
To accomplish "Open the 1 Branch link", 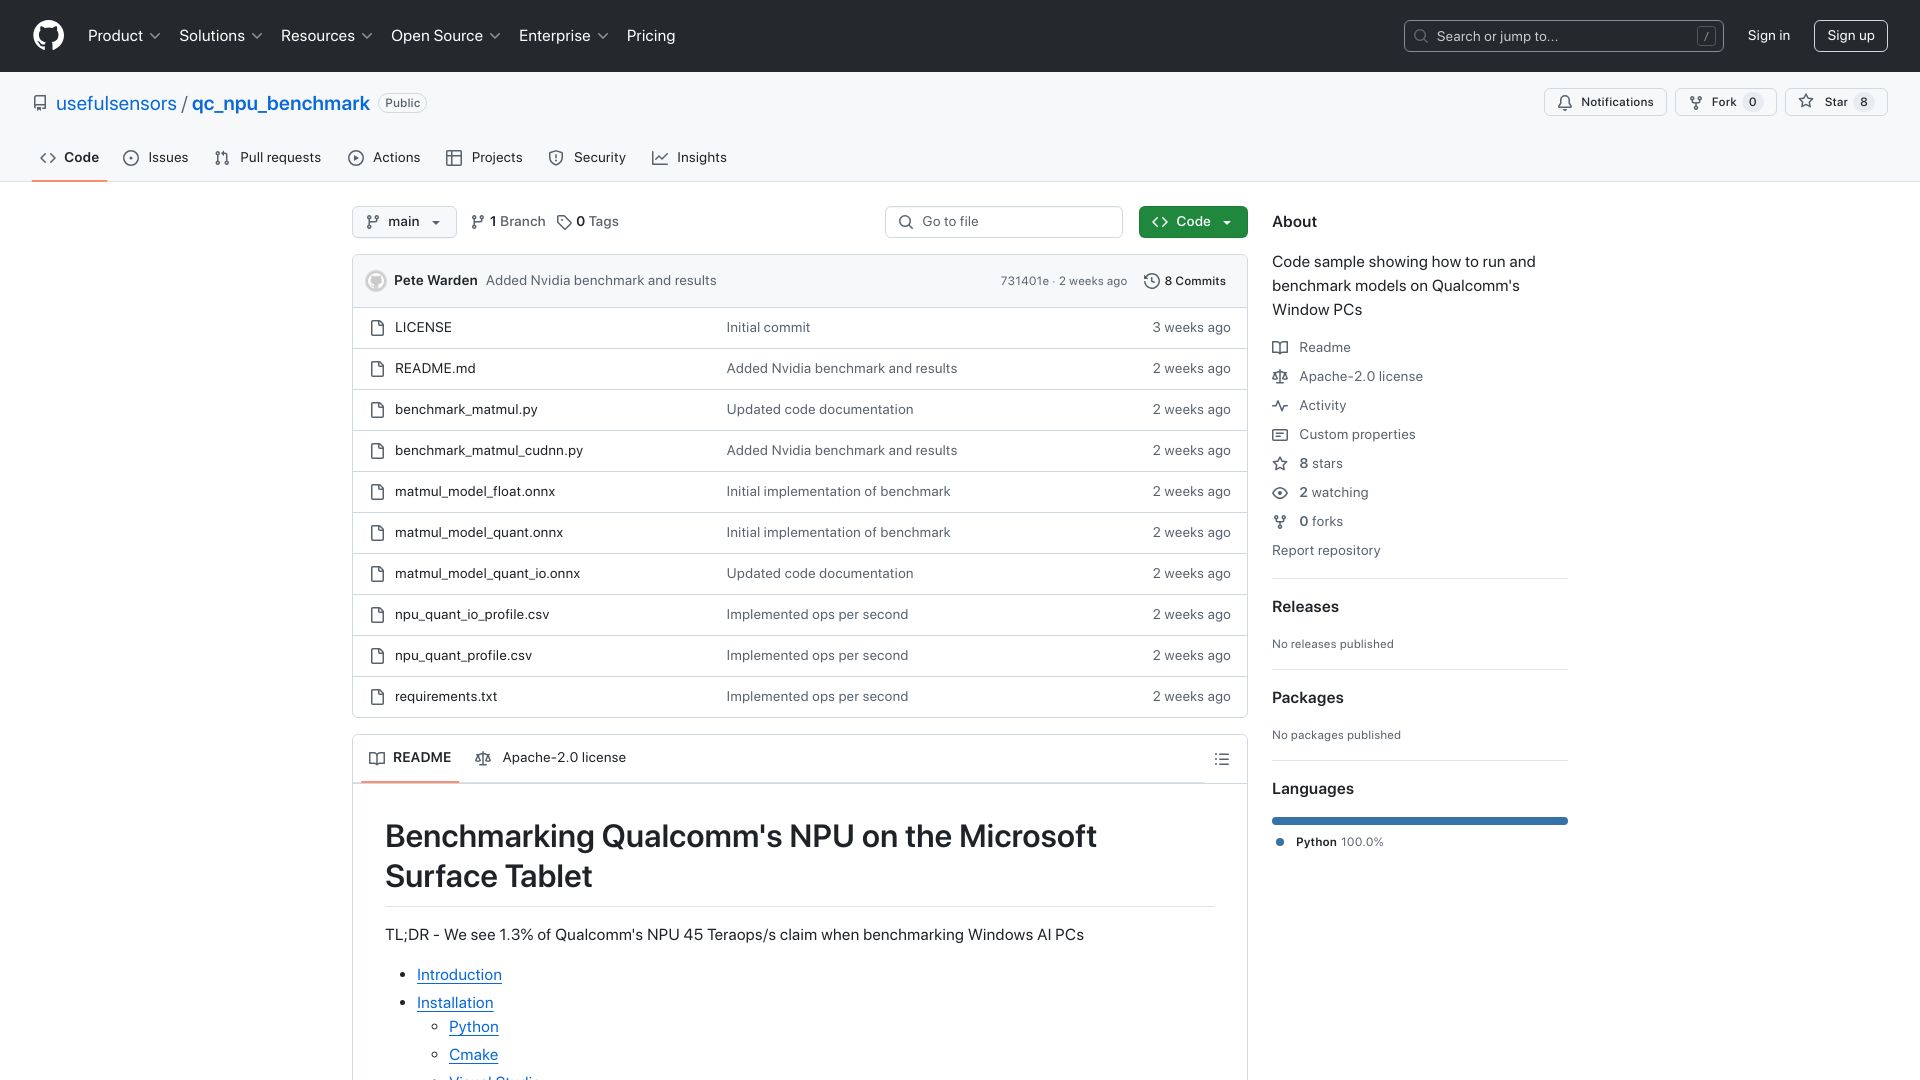I will click(508, 222).
